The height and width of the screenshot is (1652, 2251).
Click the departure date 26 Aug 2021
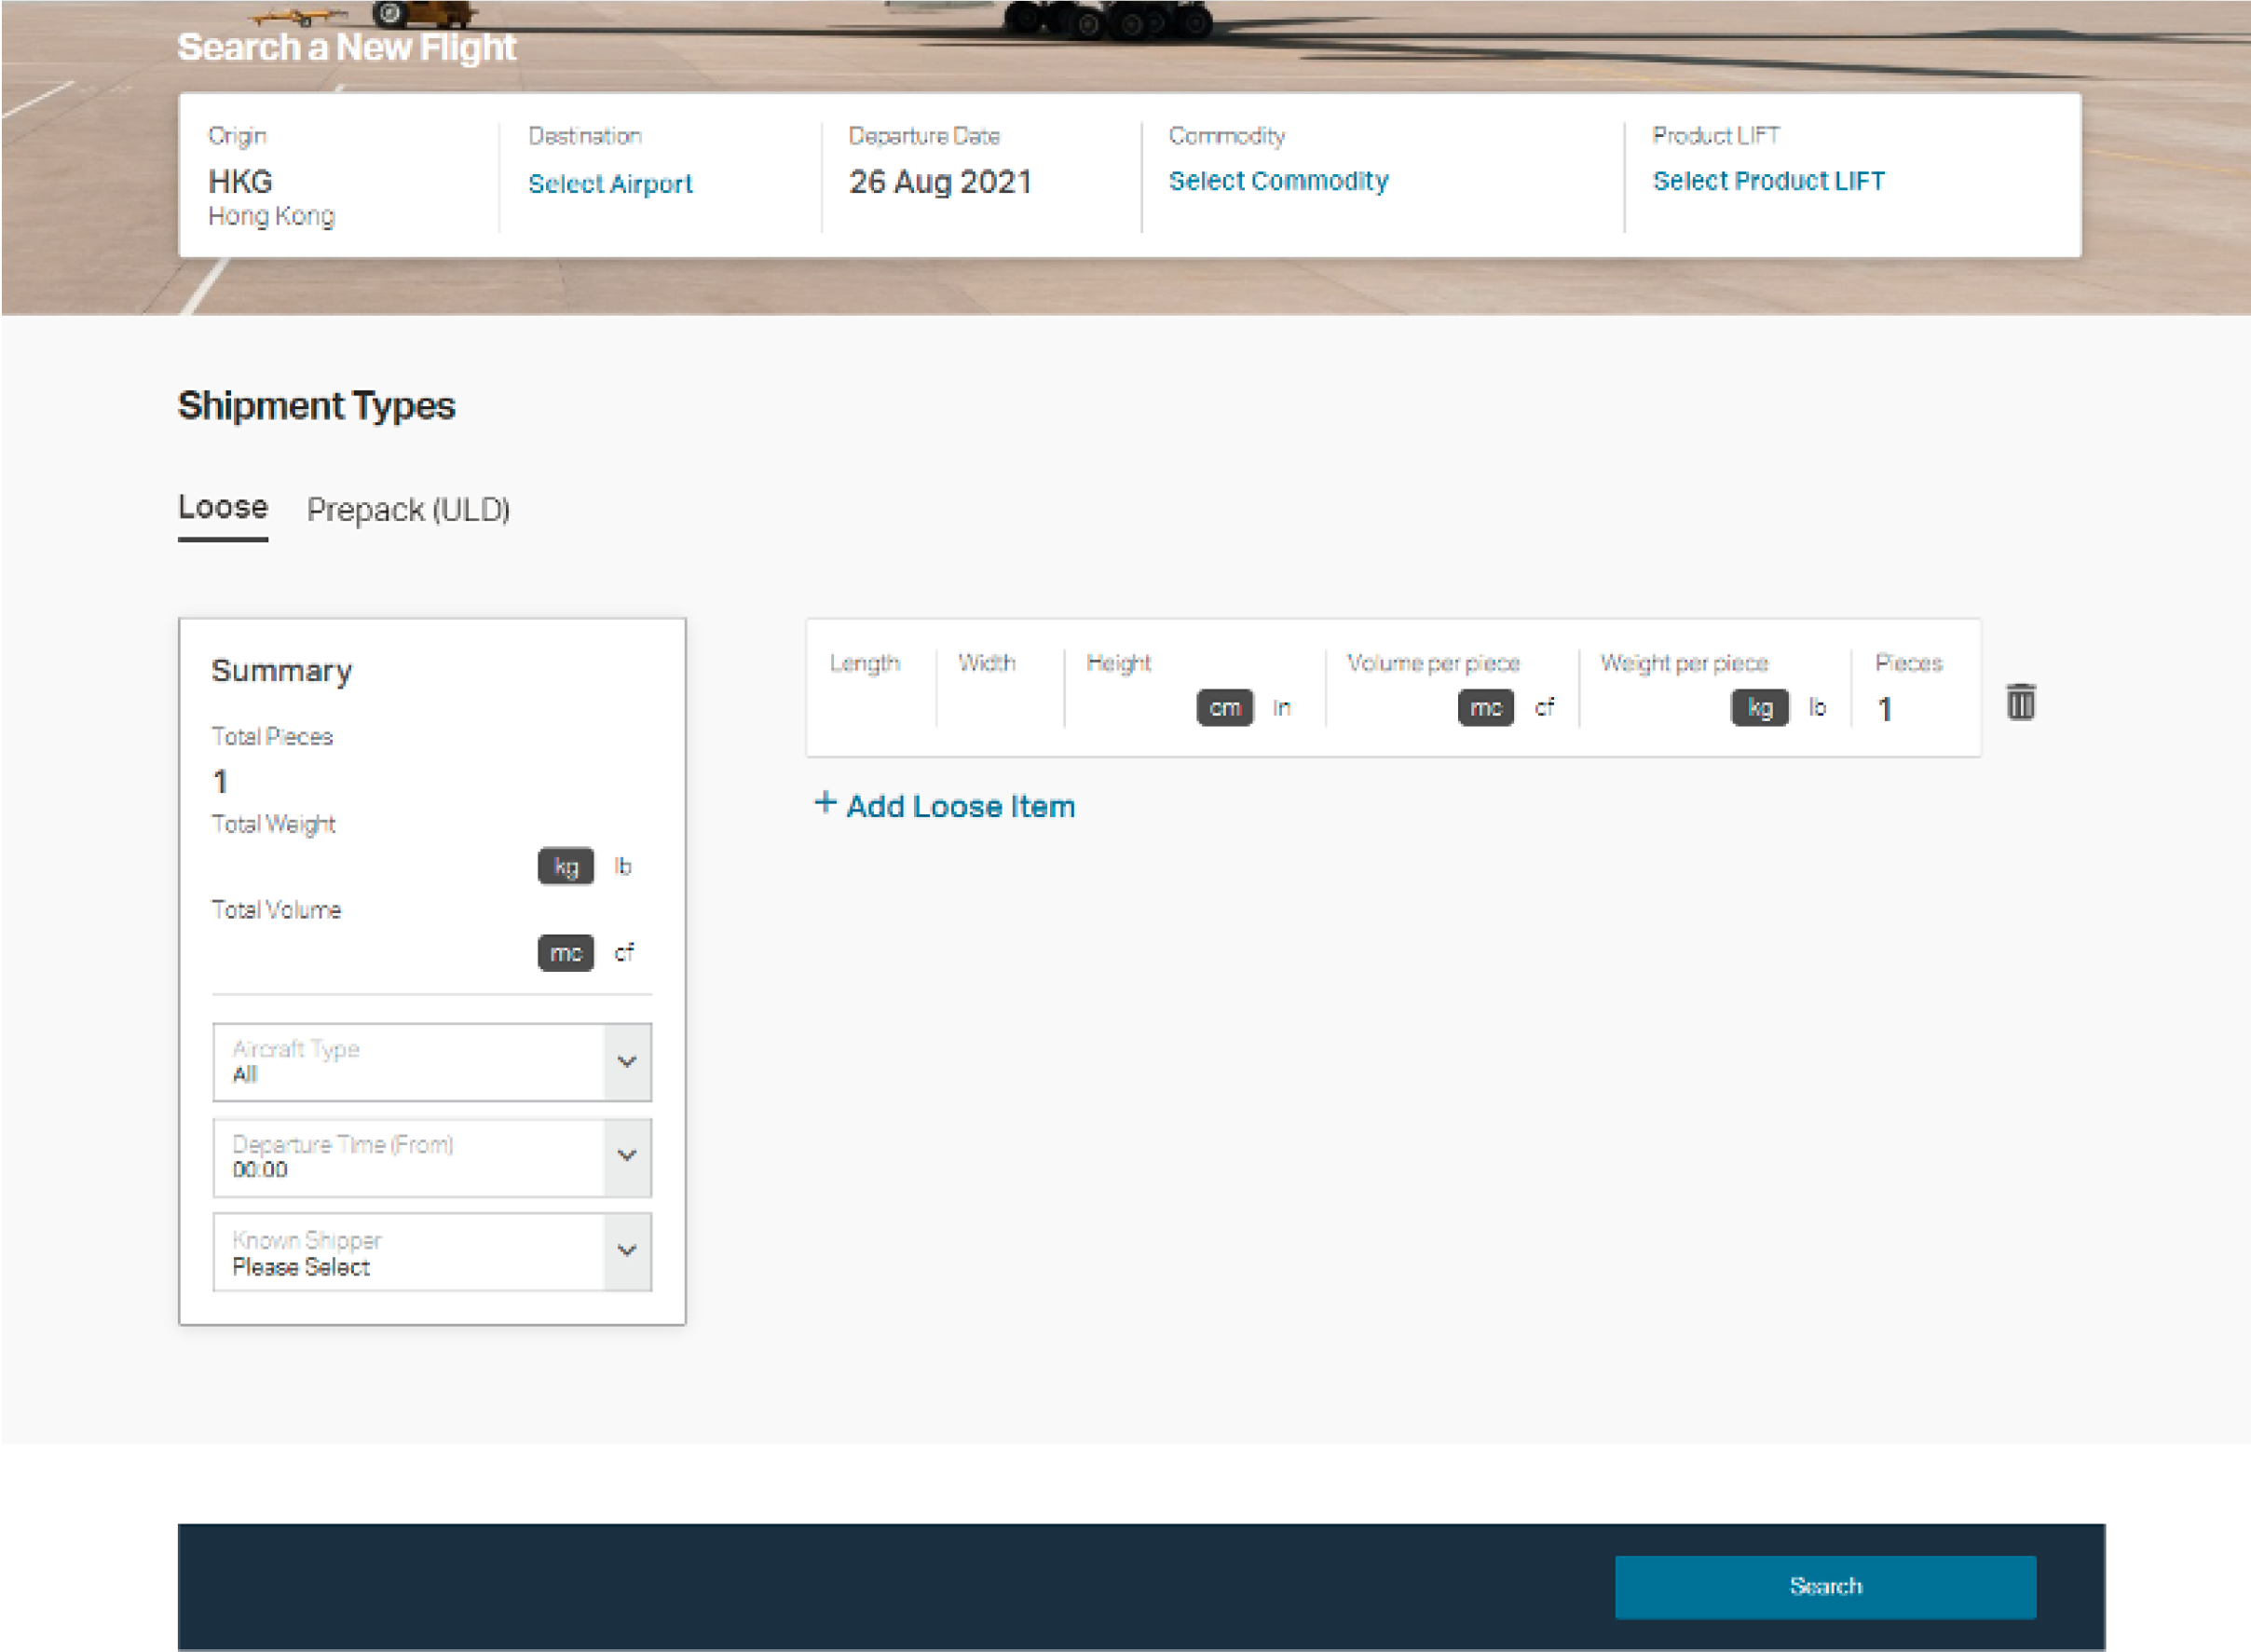(940, 182)
